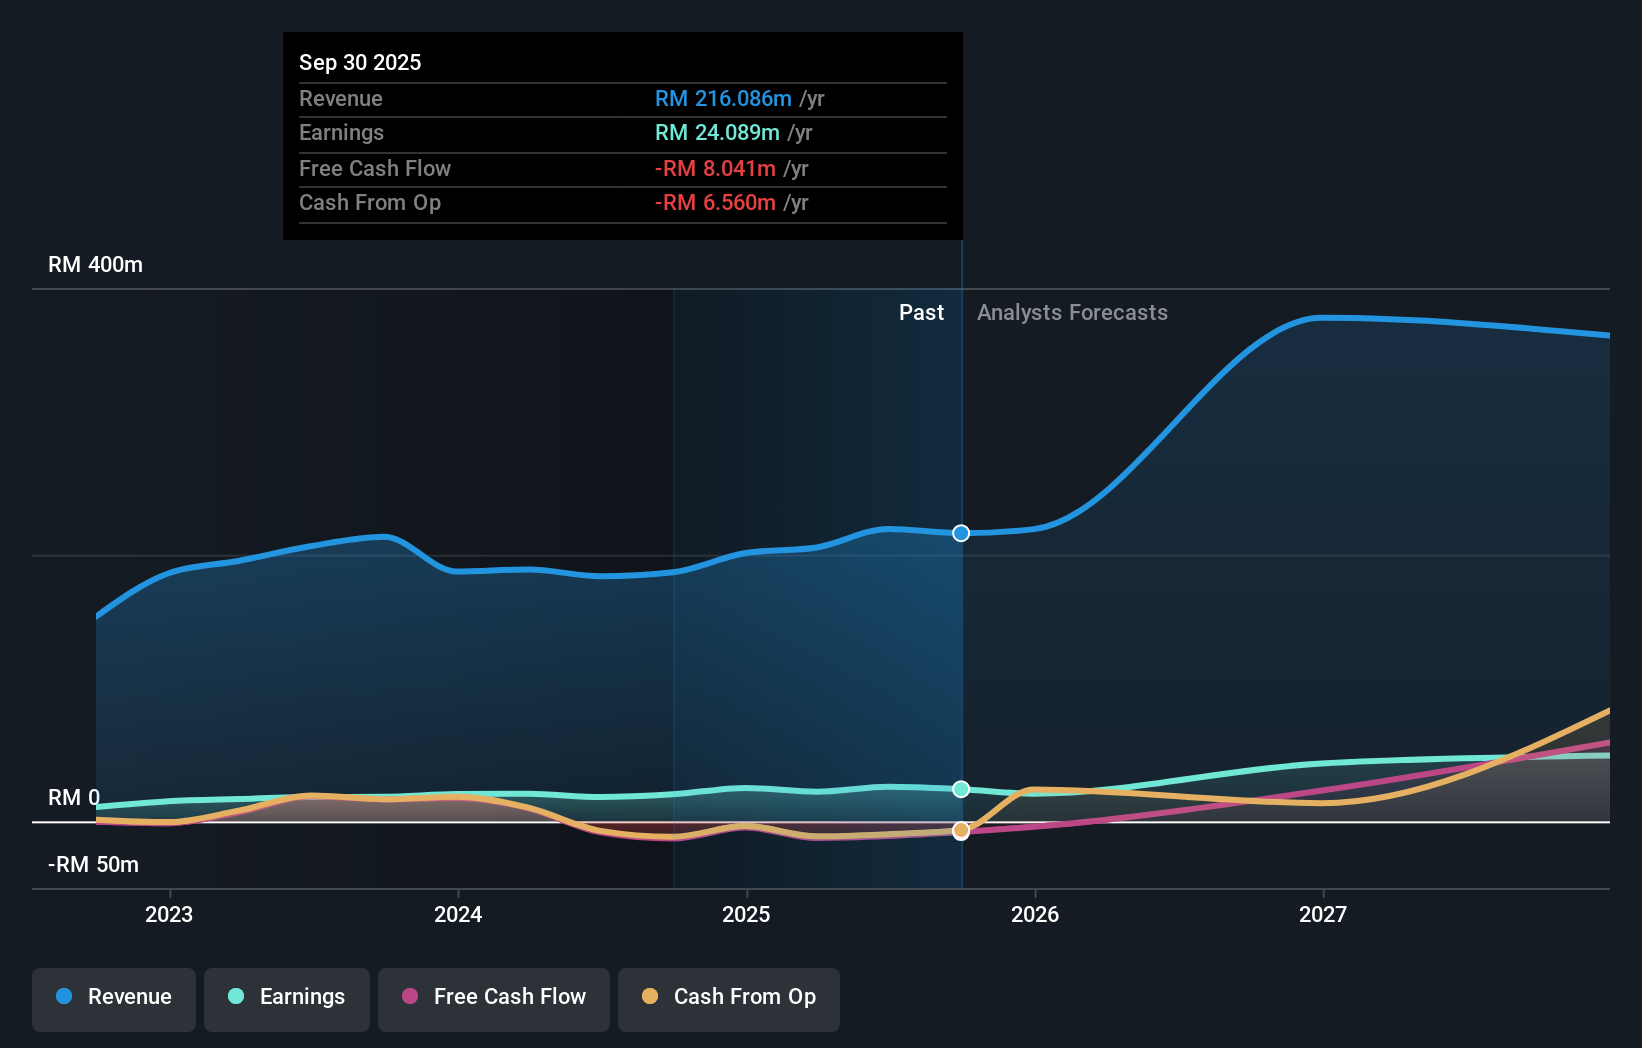Click the blue Revenue legend dot
The height and width of the screenshot is (1048, 1642).
63,997
